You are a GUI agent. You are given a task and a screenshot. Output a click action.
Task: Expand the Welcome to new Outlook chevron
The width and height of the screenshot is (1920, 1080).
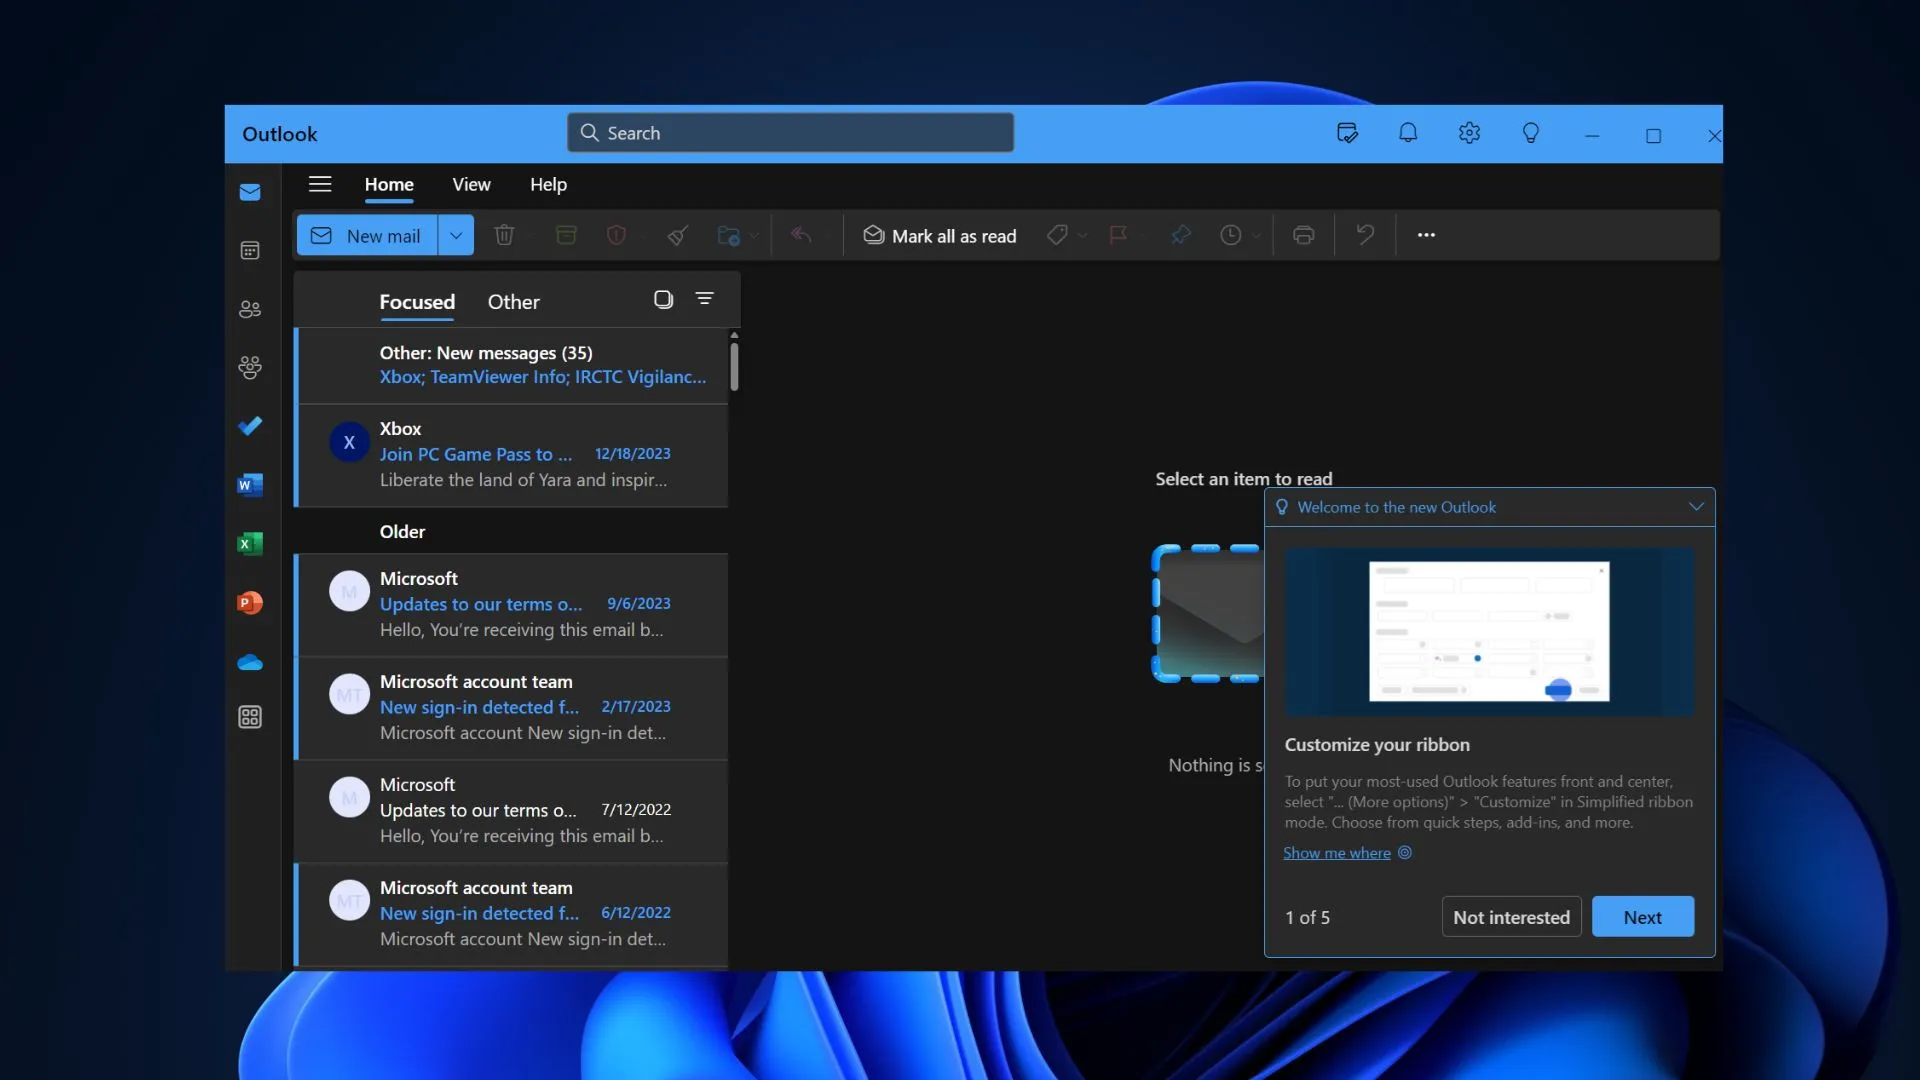coord(1696,506)
